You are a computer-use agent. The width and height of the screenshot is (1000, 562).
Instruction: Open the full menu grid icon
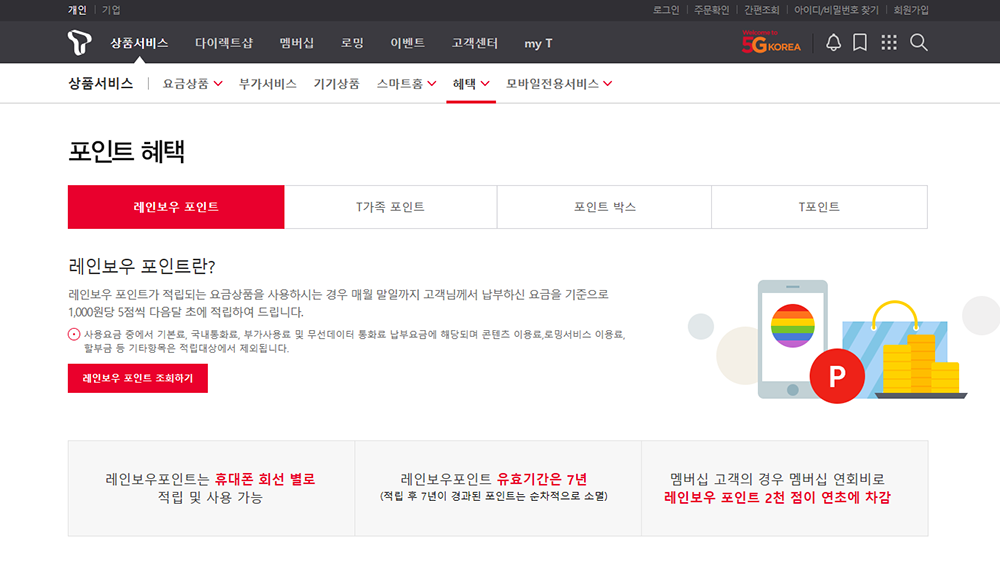click(x=889, y=43)
